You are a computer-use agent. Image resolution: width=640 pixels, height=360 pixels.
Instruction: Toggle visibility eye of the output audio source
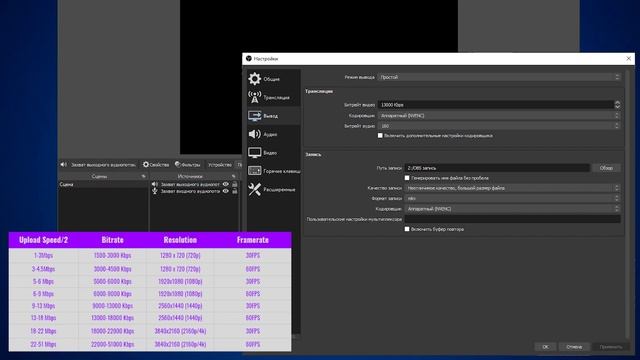click(226, 184)
